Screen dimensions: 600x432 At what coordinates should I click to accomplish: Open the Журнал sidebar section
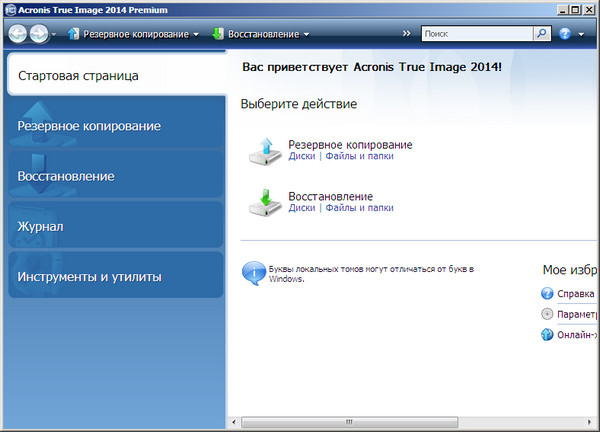[115, 227]
